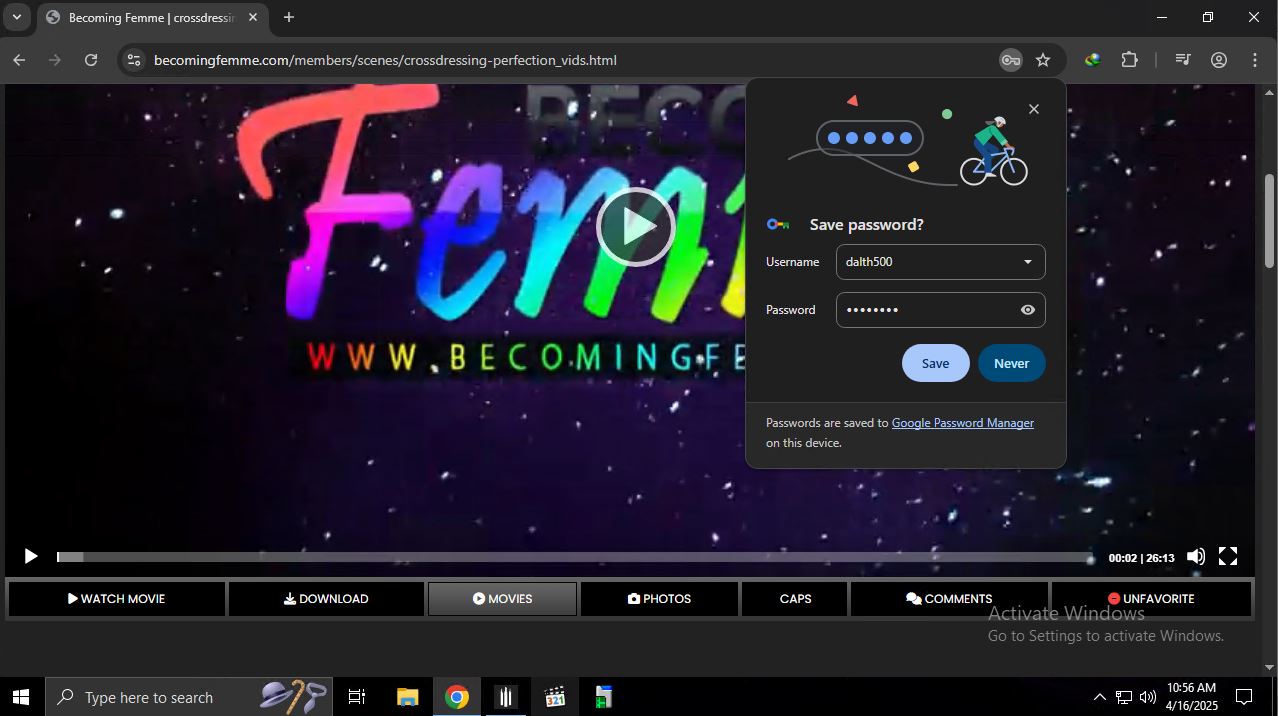
Task: Open File Explorer from the taskbar
Action: pos(407,697)
